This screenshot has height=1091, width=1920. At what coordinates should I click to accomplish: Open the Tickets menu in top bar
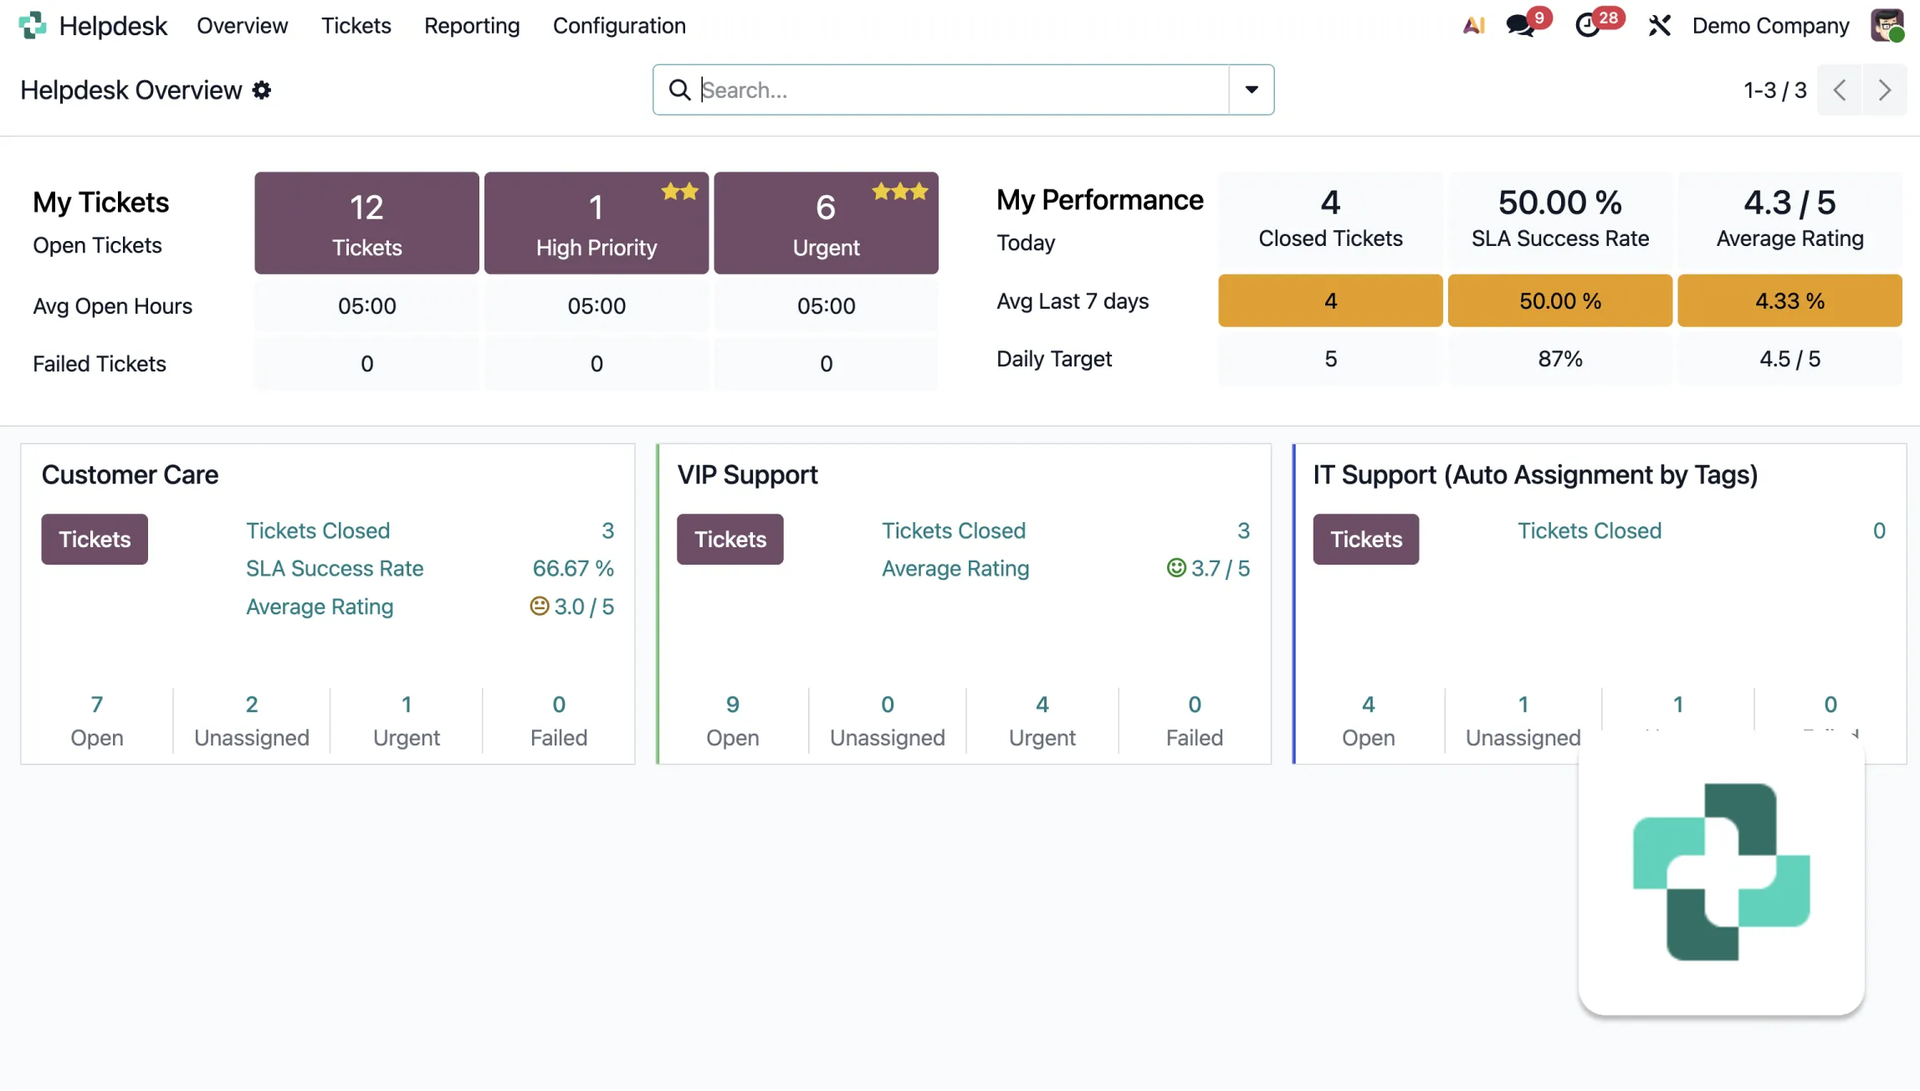(x=356, y=25)
